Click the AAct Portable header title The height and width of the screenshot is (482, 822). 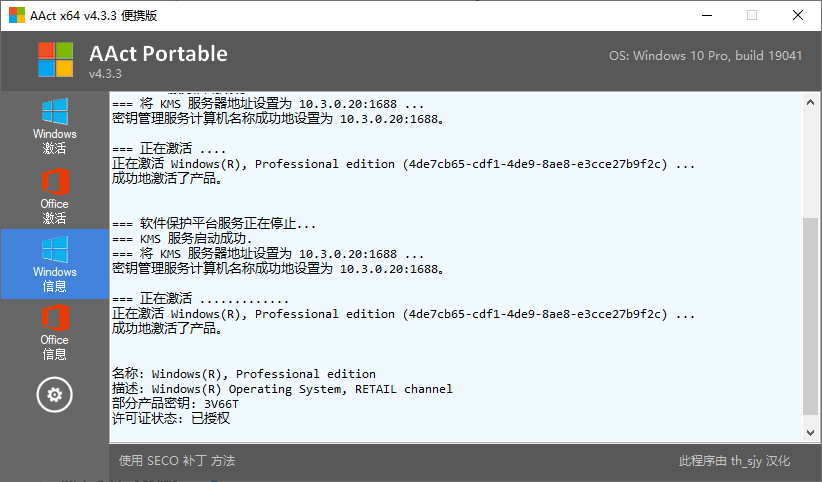[158, 53]
